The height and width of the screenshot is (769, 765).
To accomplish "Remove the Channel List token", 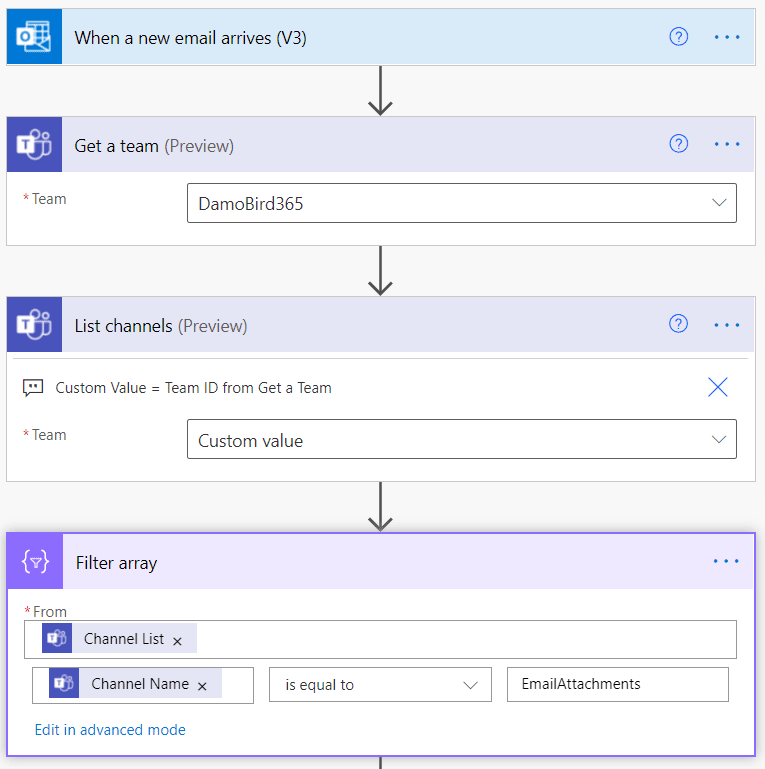I will pyautogui.click(x=178, y=640).
